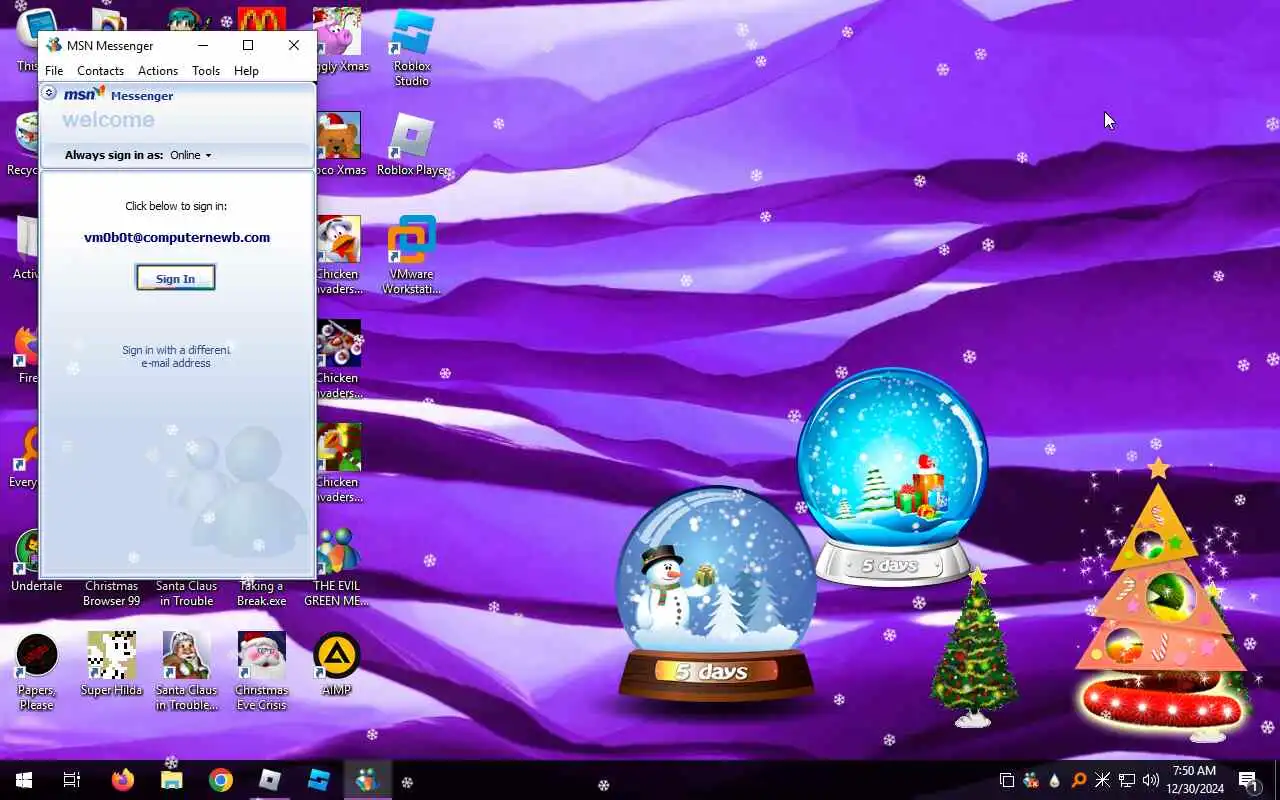This screenshot has height=800, width=1280.
Task: Click the vm0b0t@computernewb.com account name
Action: pyautogui.click(x=177, y=238)
